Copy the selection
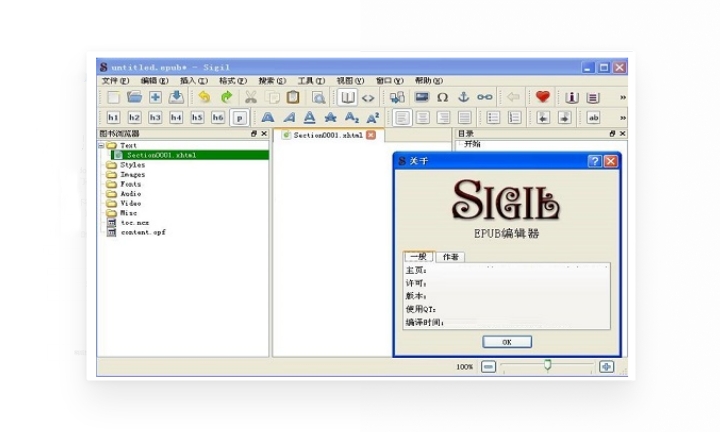Screen dimensions: 720x432 (x=273, y=97)
